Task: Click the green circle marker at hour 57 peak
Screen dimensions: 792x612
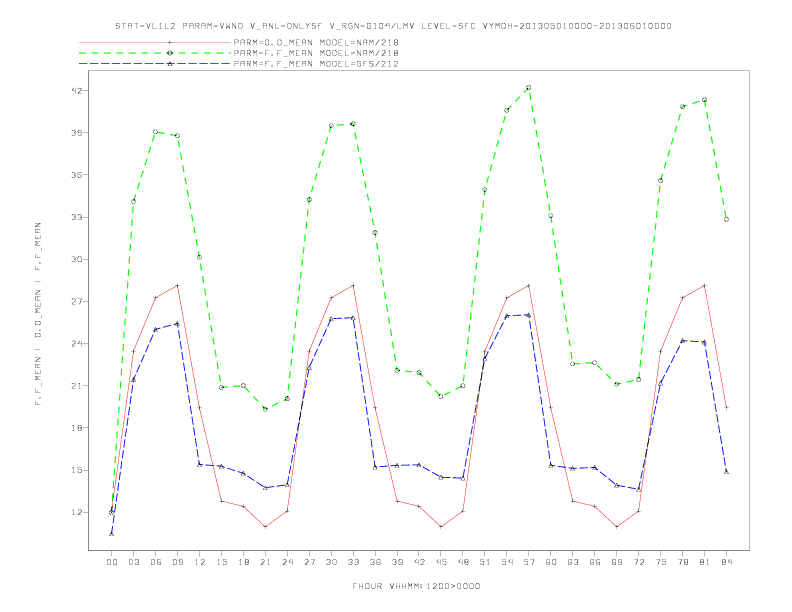Action: coord(529,88)
